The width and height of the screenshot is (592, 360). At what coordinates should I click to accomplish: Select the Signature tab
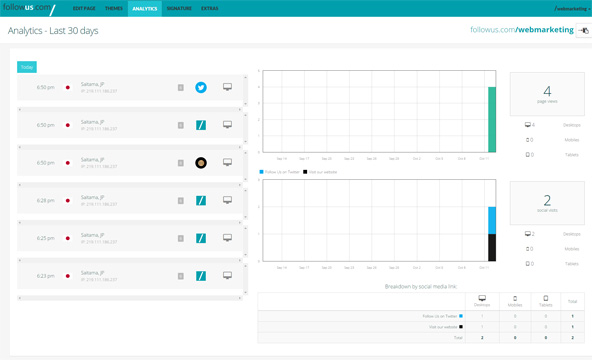click(x=179, y=8)
